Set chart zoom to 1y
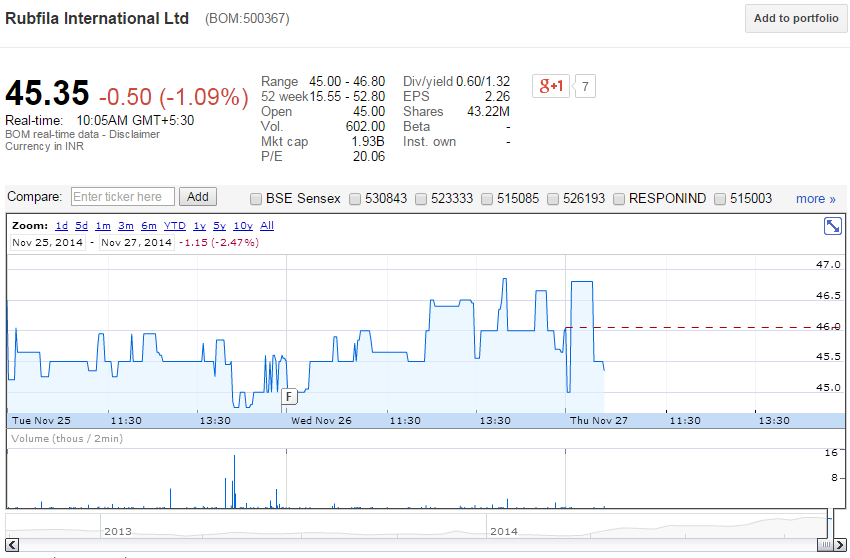The width and height of the screenshot is (850, 558). [x=199, y=226]
